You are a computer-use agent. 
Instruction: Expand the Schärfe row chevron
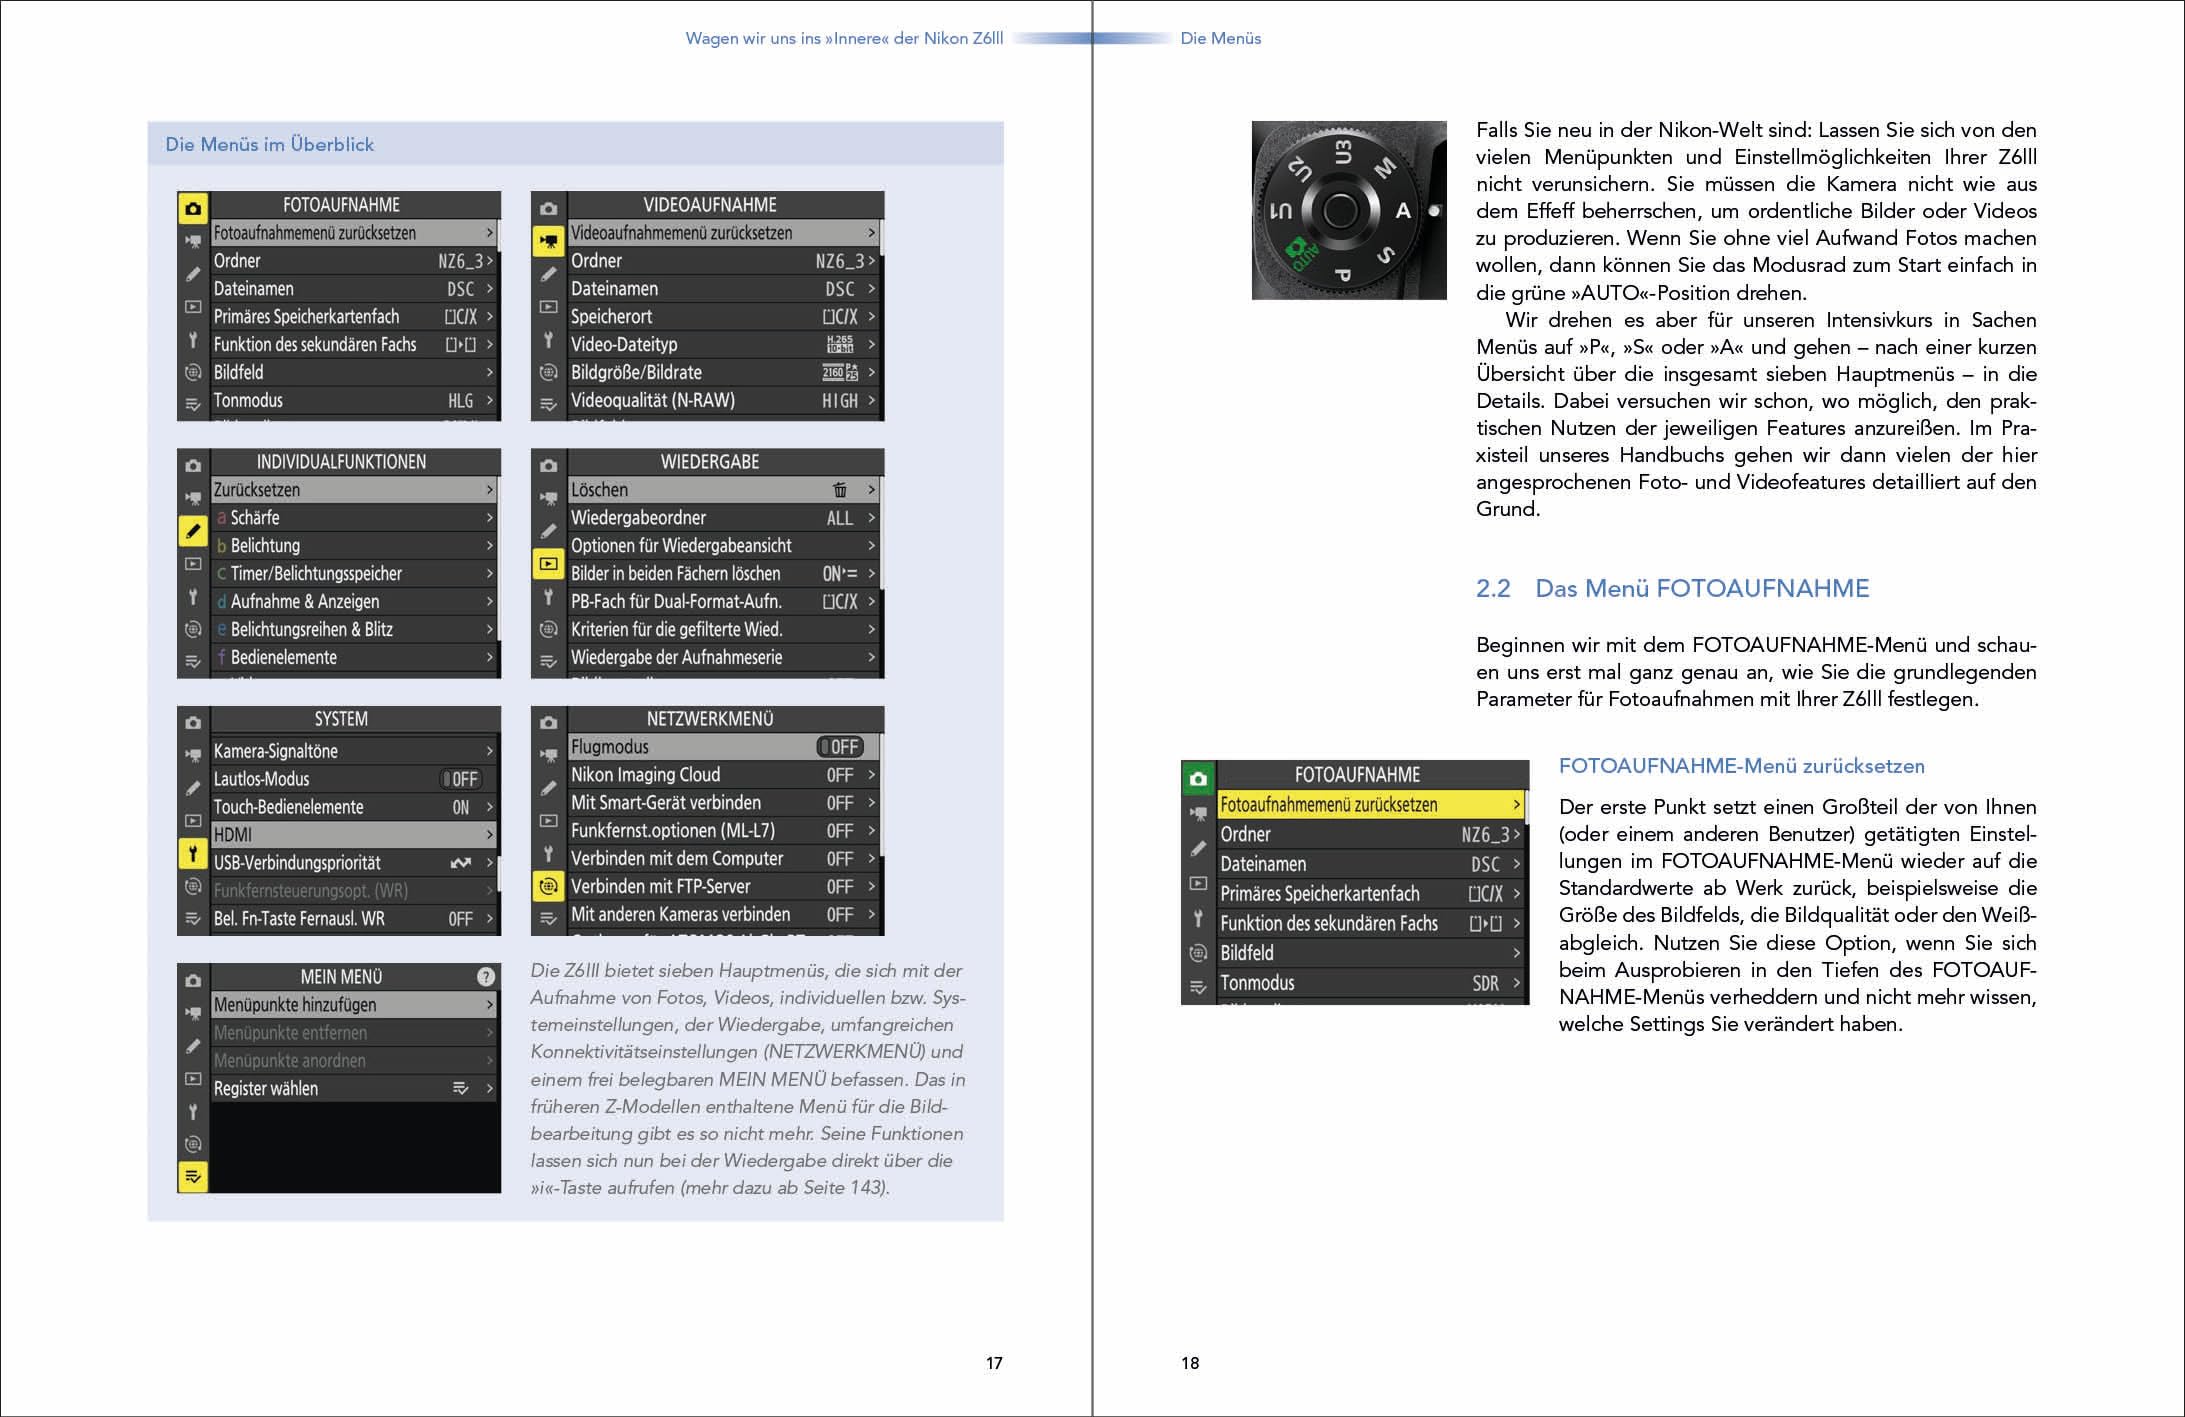[x=490, y=518]
